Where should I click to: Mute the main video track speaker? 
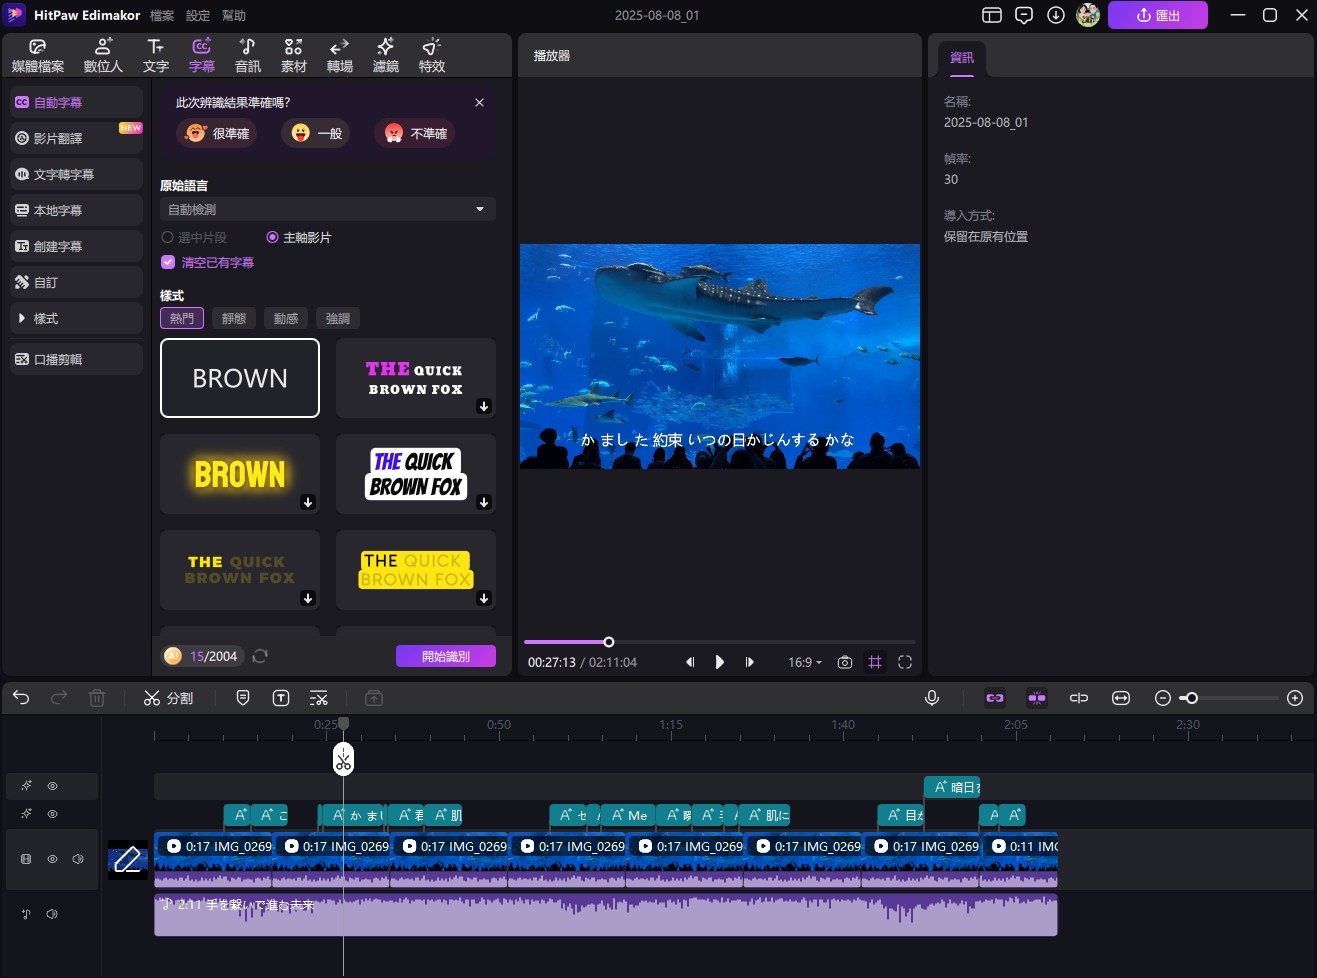click(x=77, y=859)
